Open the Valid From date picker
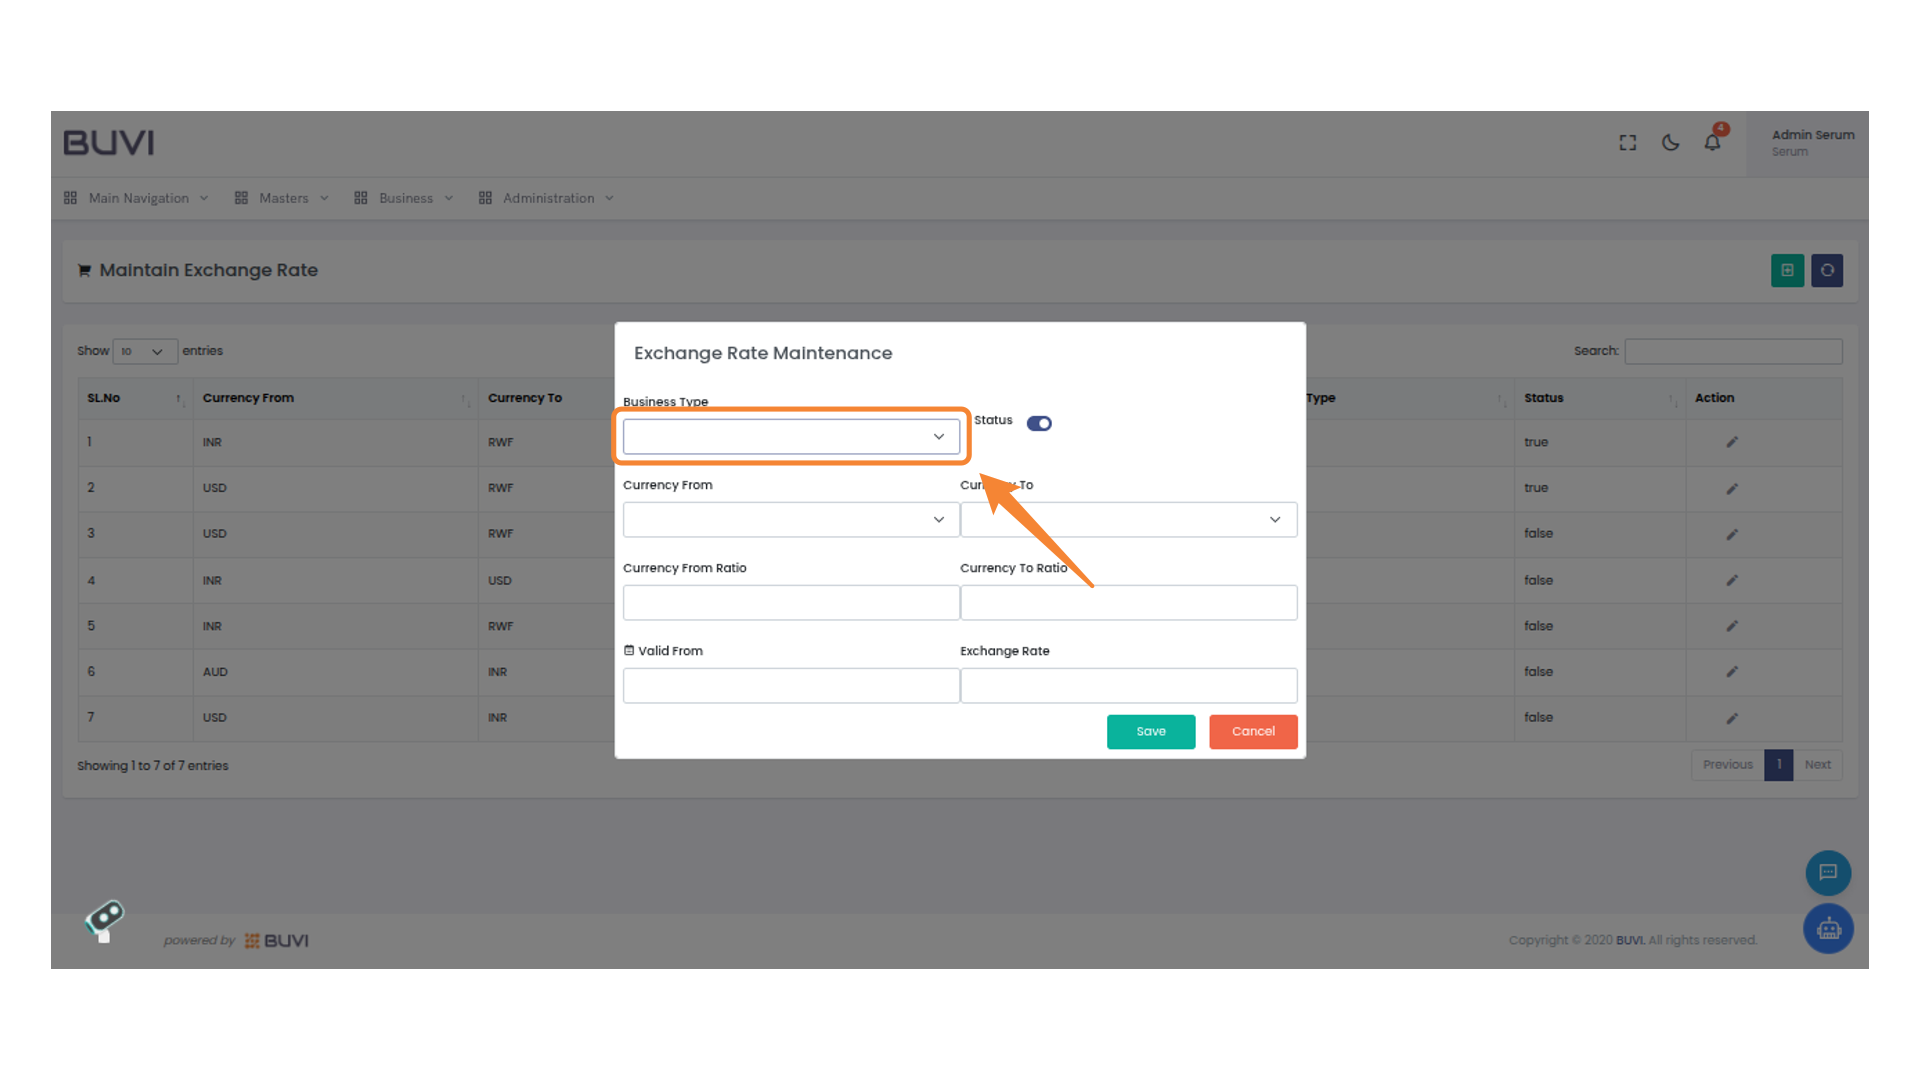1920x1080 pixels. coord(790,685)
